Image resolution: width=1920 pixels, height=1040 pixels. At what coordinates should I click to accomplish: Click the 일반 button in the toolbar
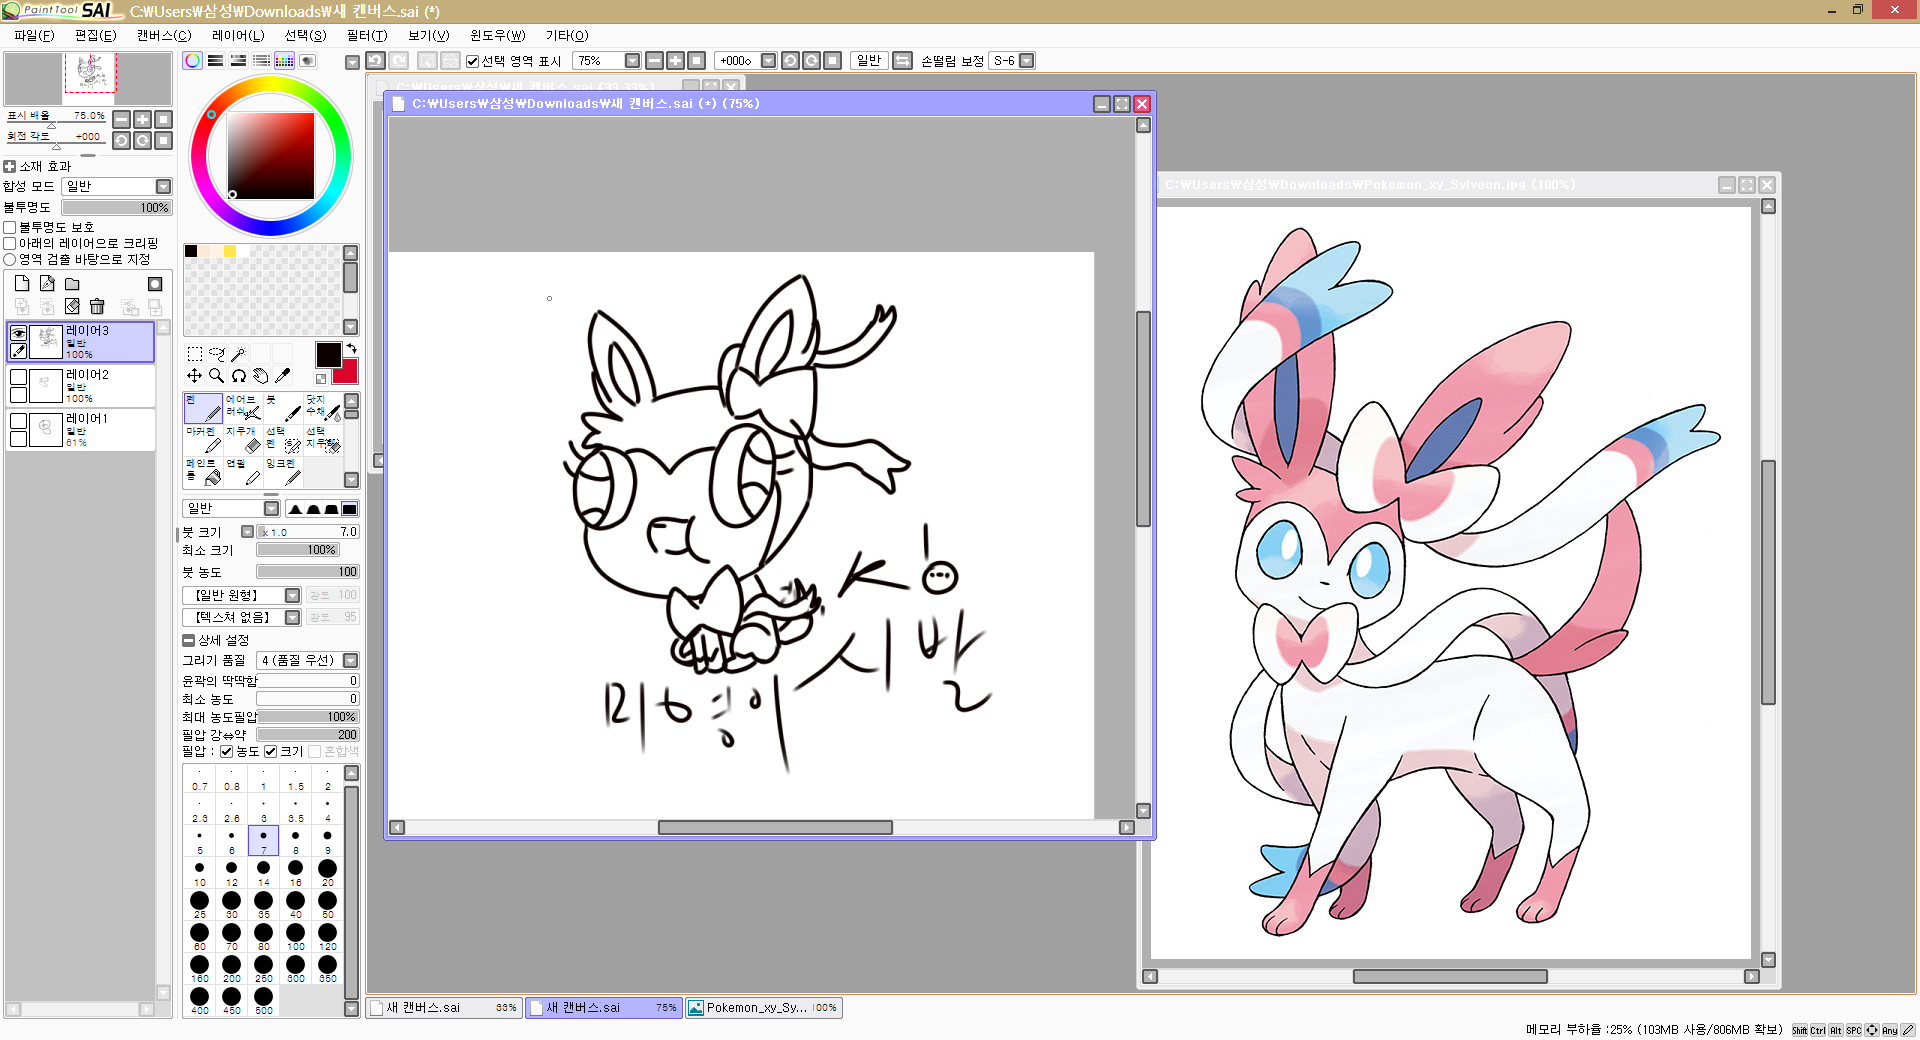pyautogui.click(x=869, y=61)
